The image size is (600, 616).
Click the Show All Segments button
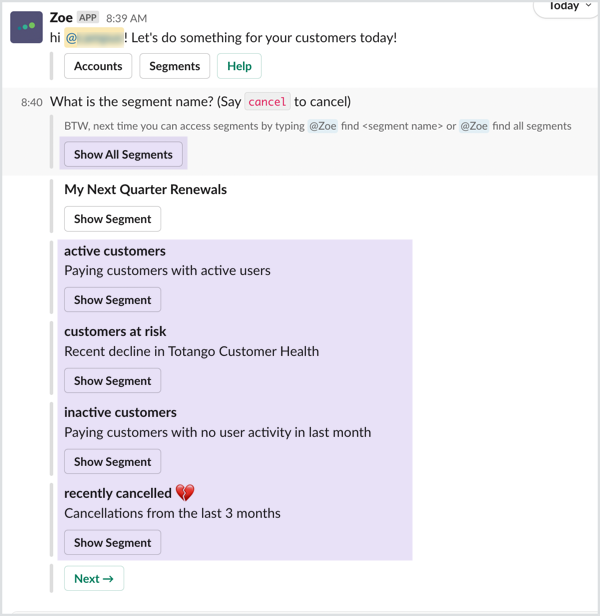tap(123, 154)
